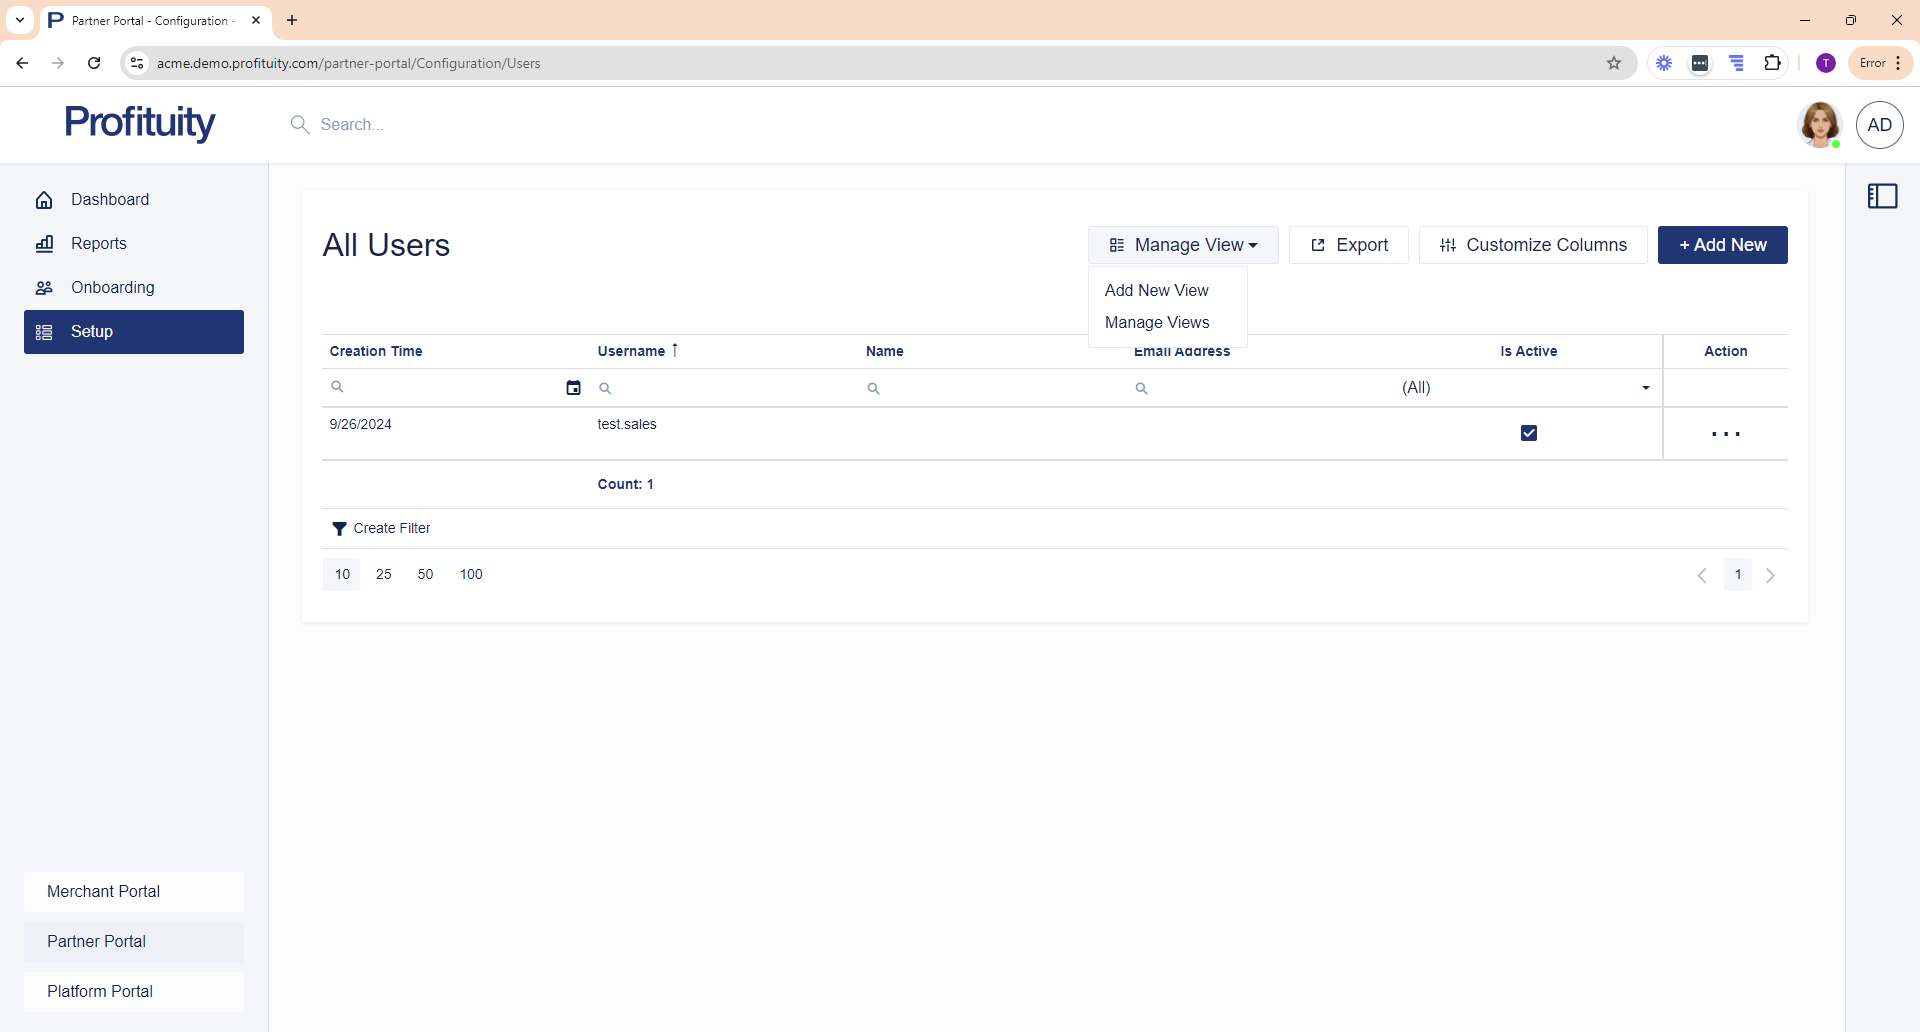The width and height of the screenshot is (1920, 1032).
Task: Open the three-dot Action menu for test.sales
Action: [1725, 434]
